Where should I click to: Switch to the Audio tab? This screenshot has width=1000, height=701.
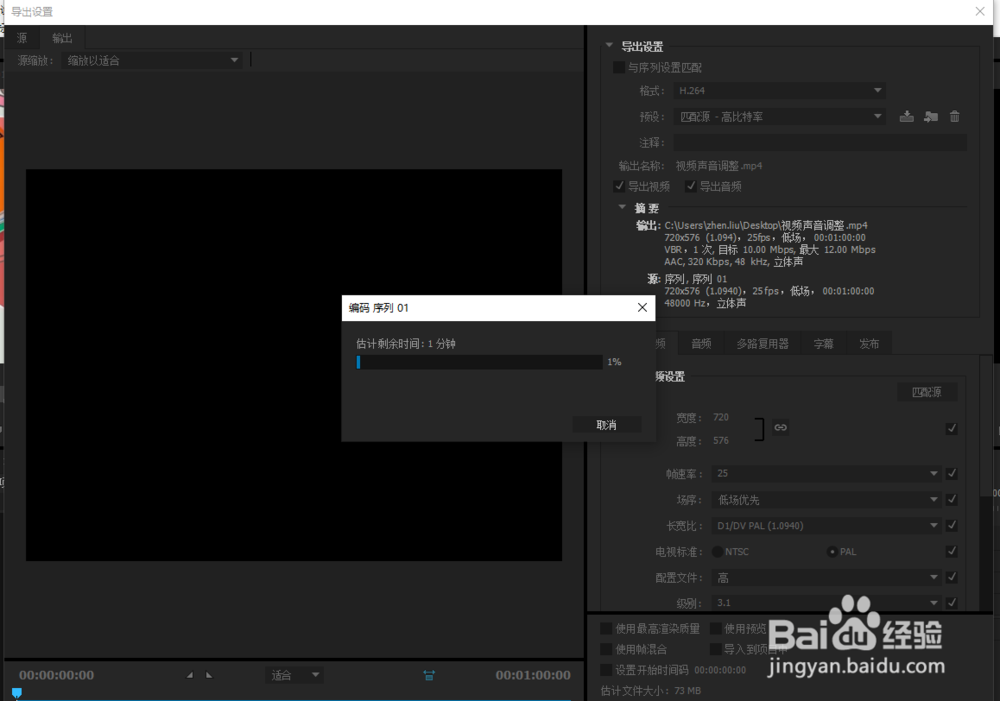tap(701, 344)
